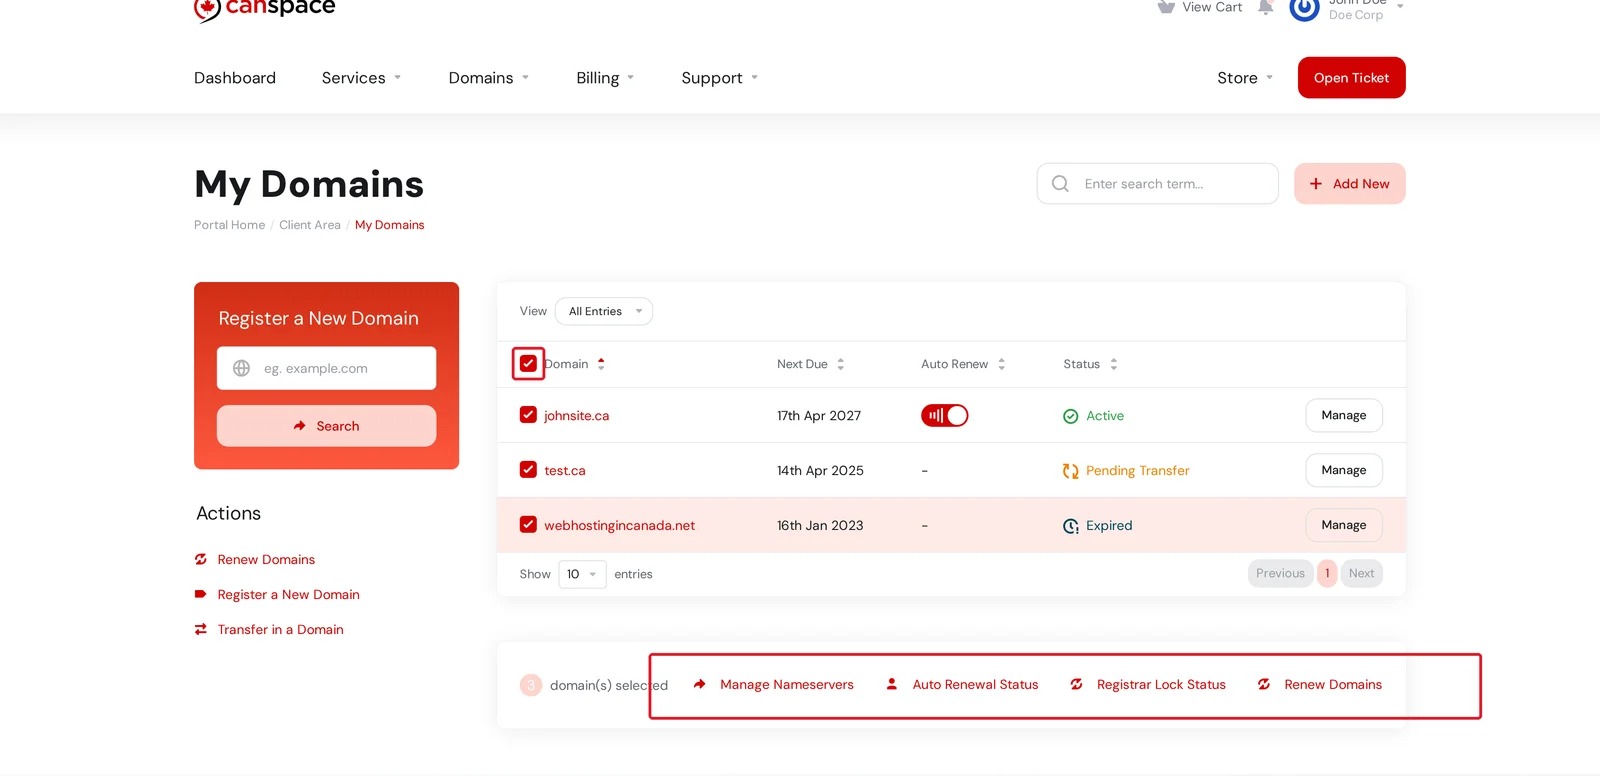The image size is (1600, 776).
Task: Click Transfer in a Domain link
Action: 280,630
